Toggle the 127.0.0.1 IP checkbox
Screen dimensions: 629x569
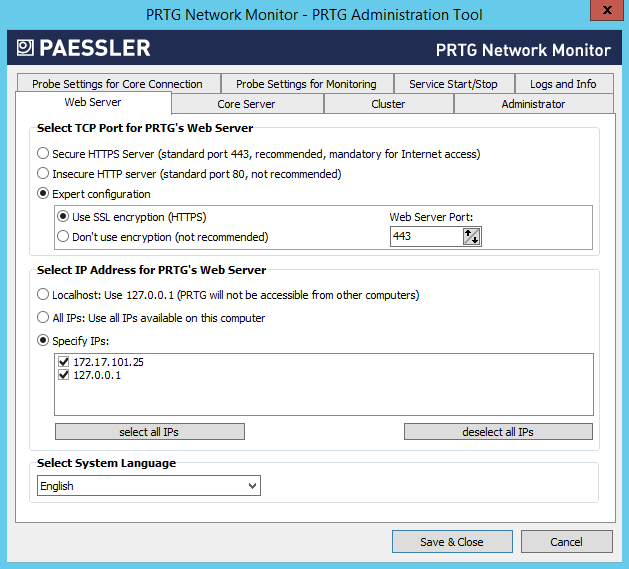click(x=64, y=376)
